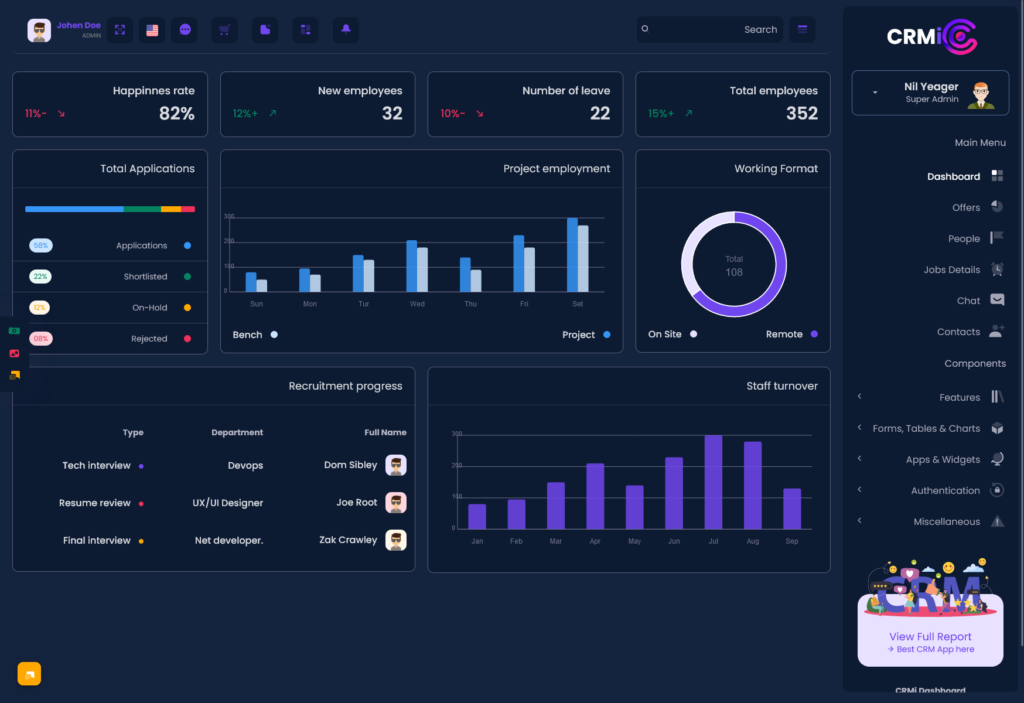Click the UX/UI Designer department cell
Screen dimensions: 1024x703
228,503
